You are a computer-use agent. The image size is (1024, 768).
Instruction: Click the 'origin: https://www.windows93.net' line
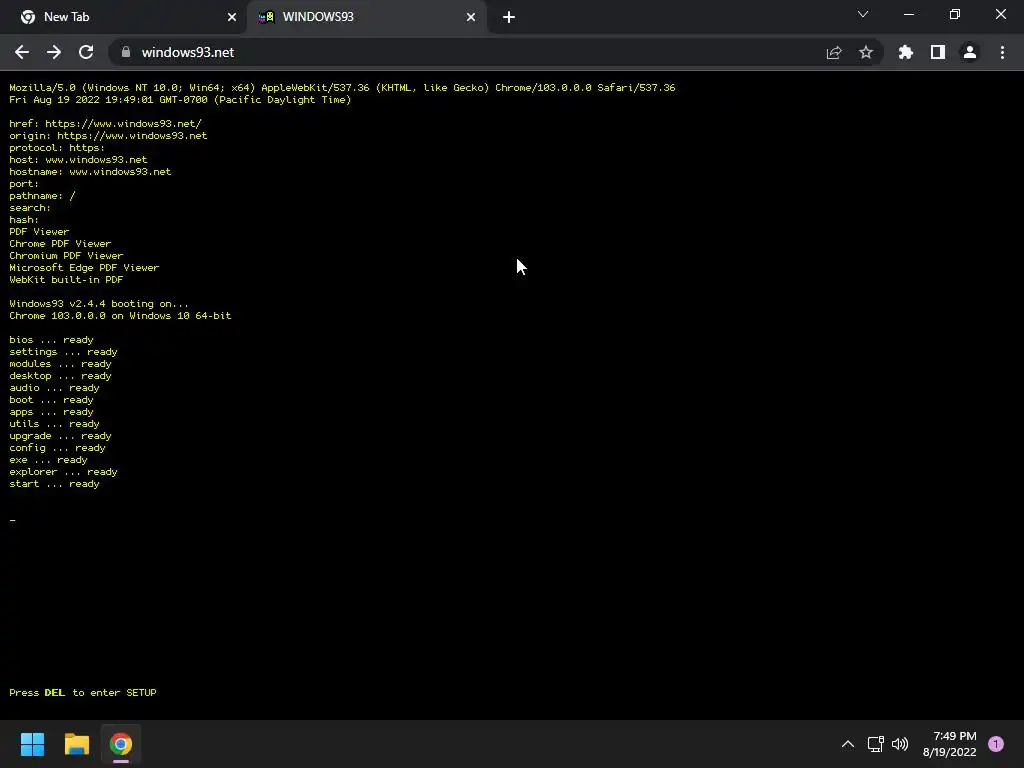[x=108, y=136]
